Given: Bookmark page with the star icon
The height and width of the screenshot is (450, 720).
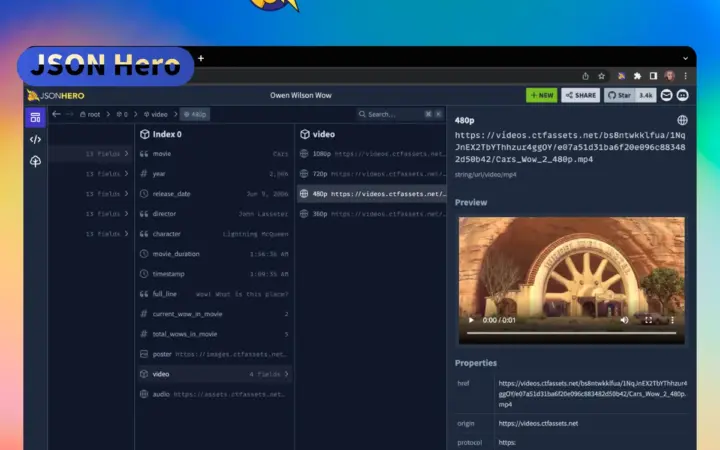Looking at the screenshot, I should (x=602, y=76).
